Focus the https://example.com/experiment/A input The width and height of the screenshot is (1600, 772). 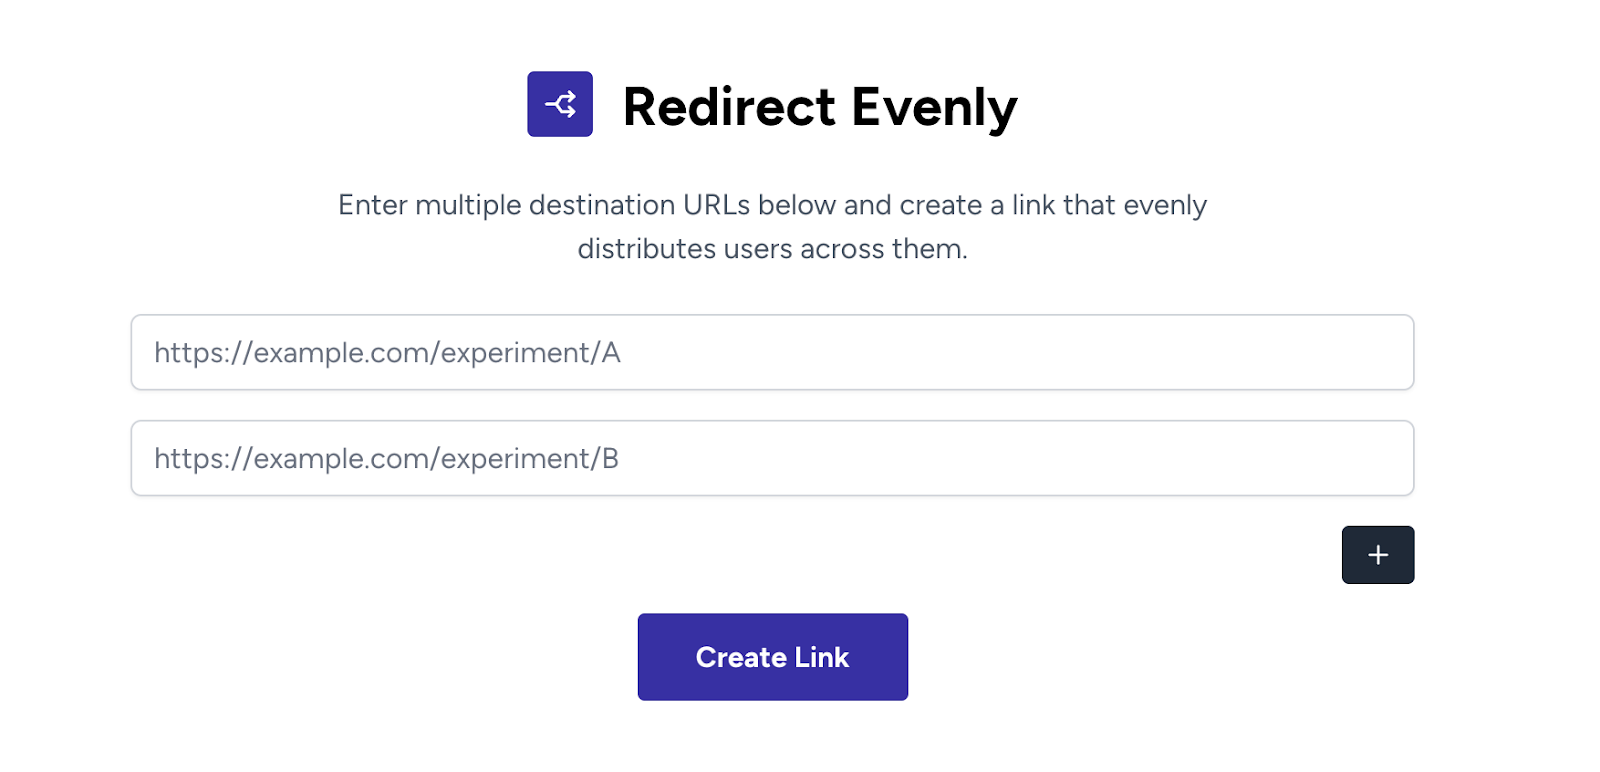click(772, 352)
